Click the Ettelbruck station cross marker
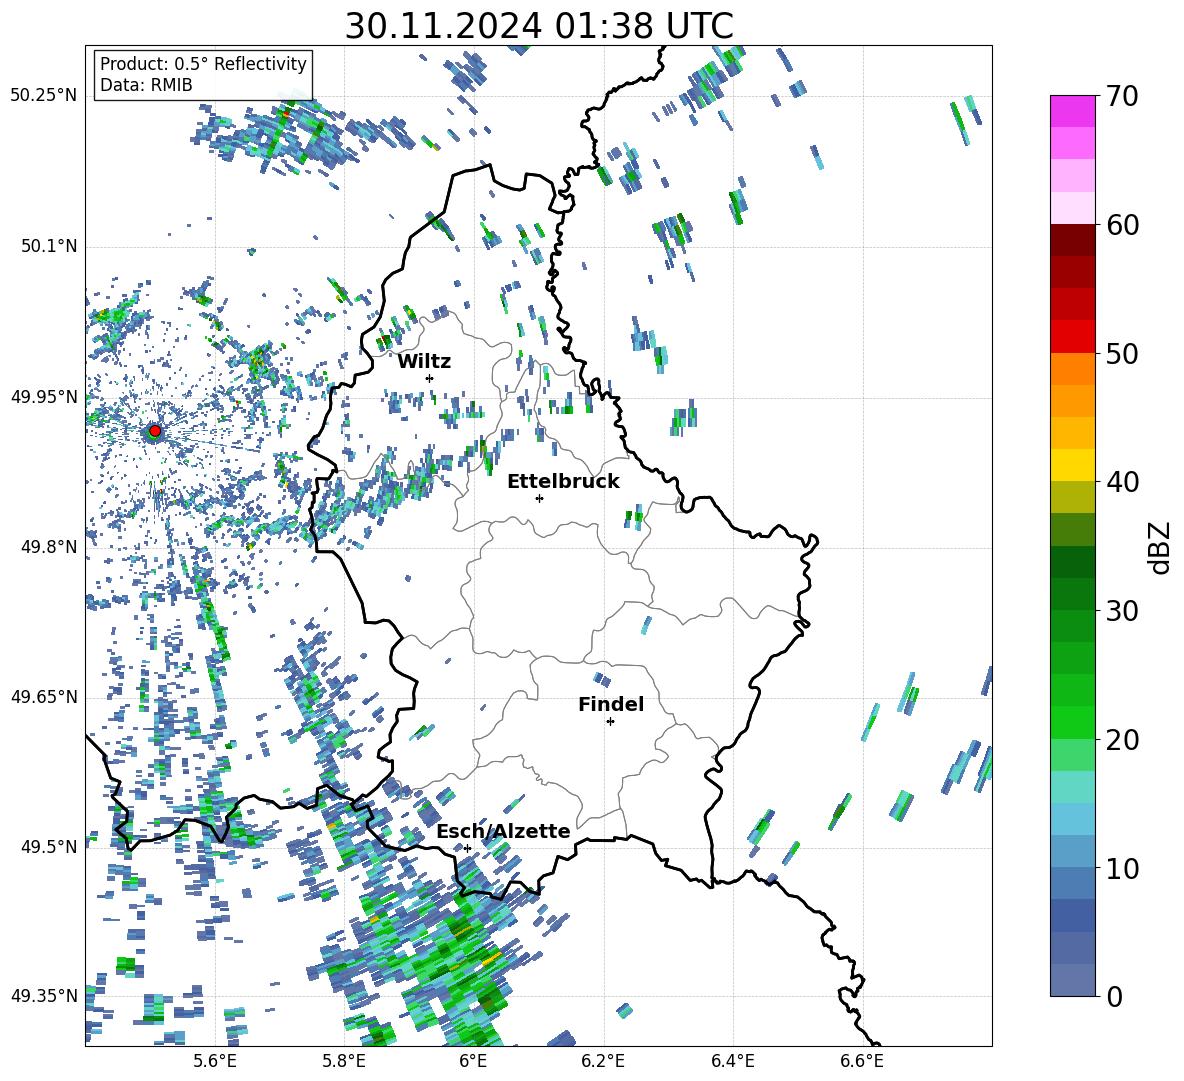This screenshot has width=1184, height=1081. [539, 498]
